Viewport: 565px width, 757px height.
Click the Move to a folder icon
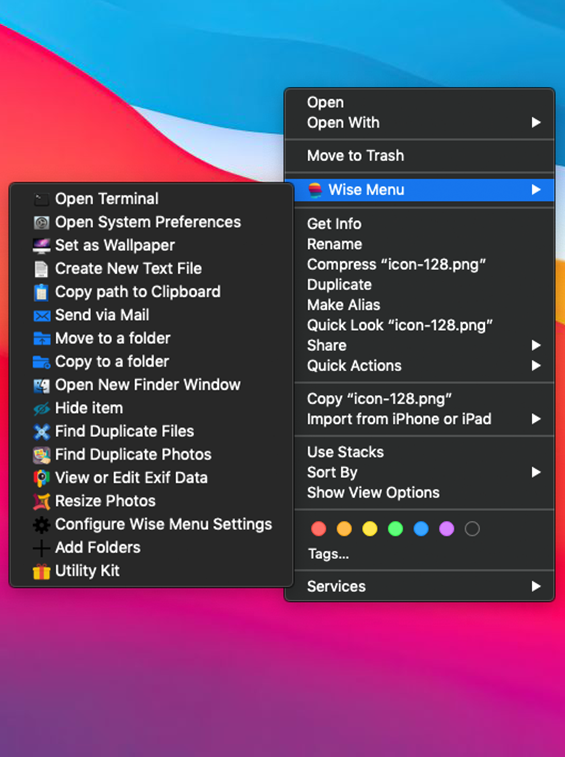click(42, 338)
